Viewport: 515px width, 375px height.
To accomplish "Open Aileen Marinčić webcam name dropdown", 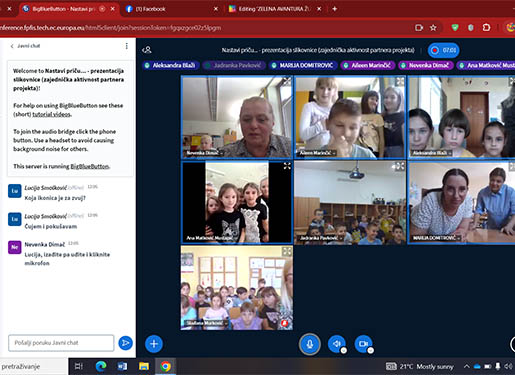I will tap(318, 153).
